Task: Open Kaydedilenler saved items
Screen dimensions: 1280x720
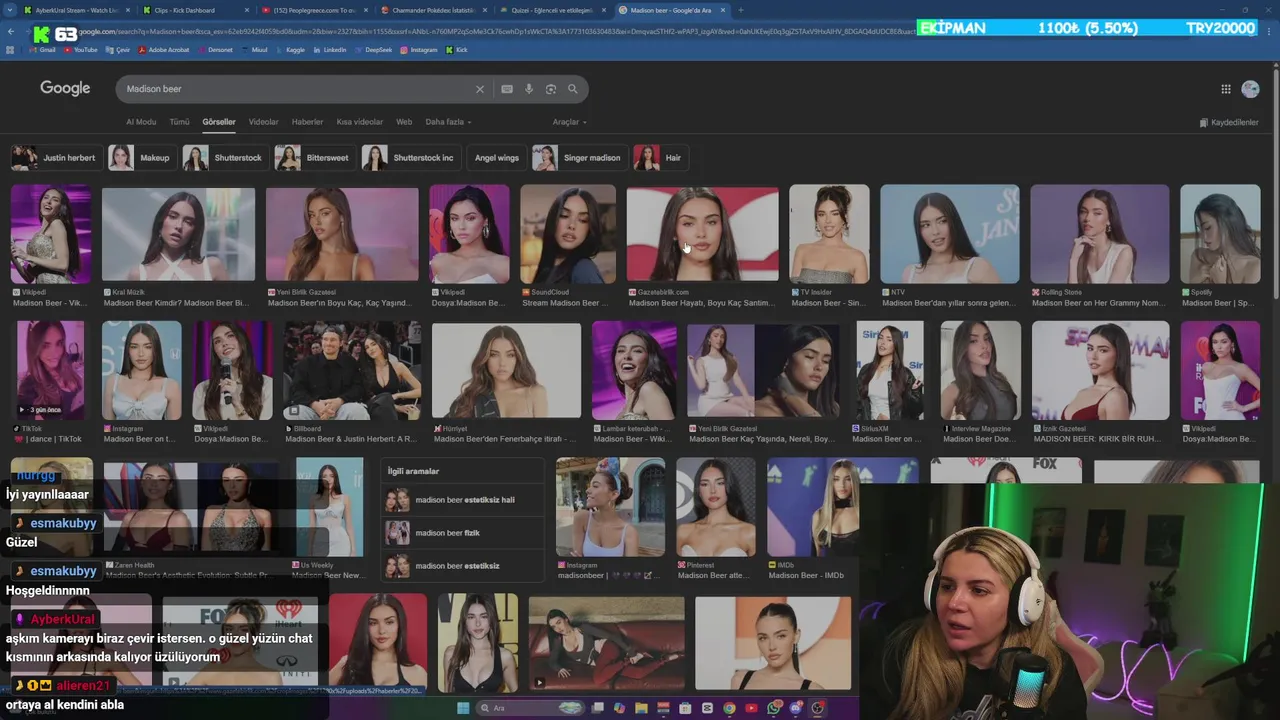Action: [x=1229, y=122]
